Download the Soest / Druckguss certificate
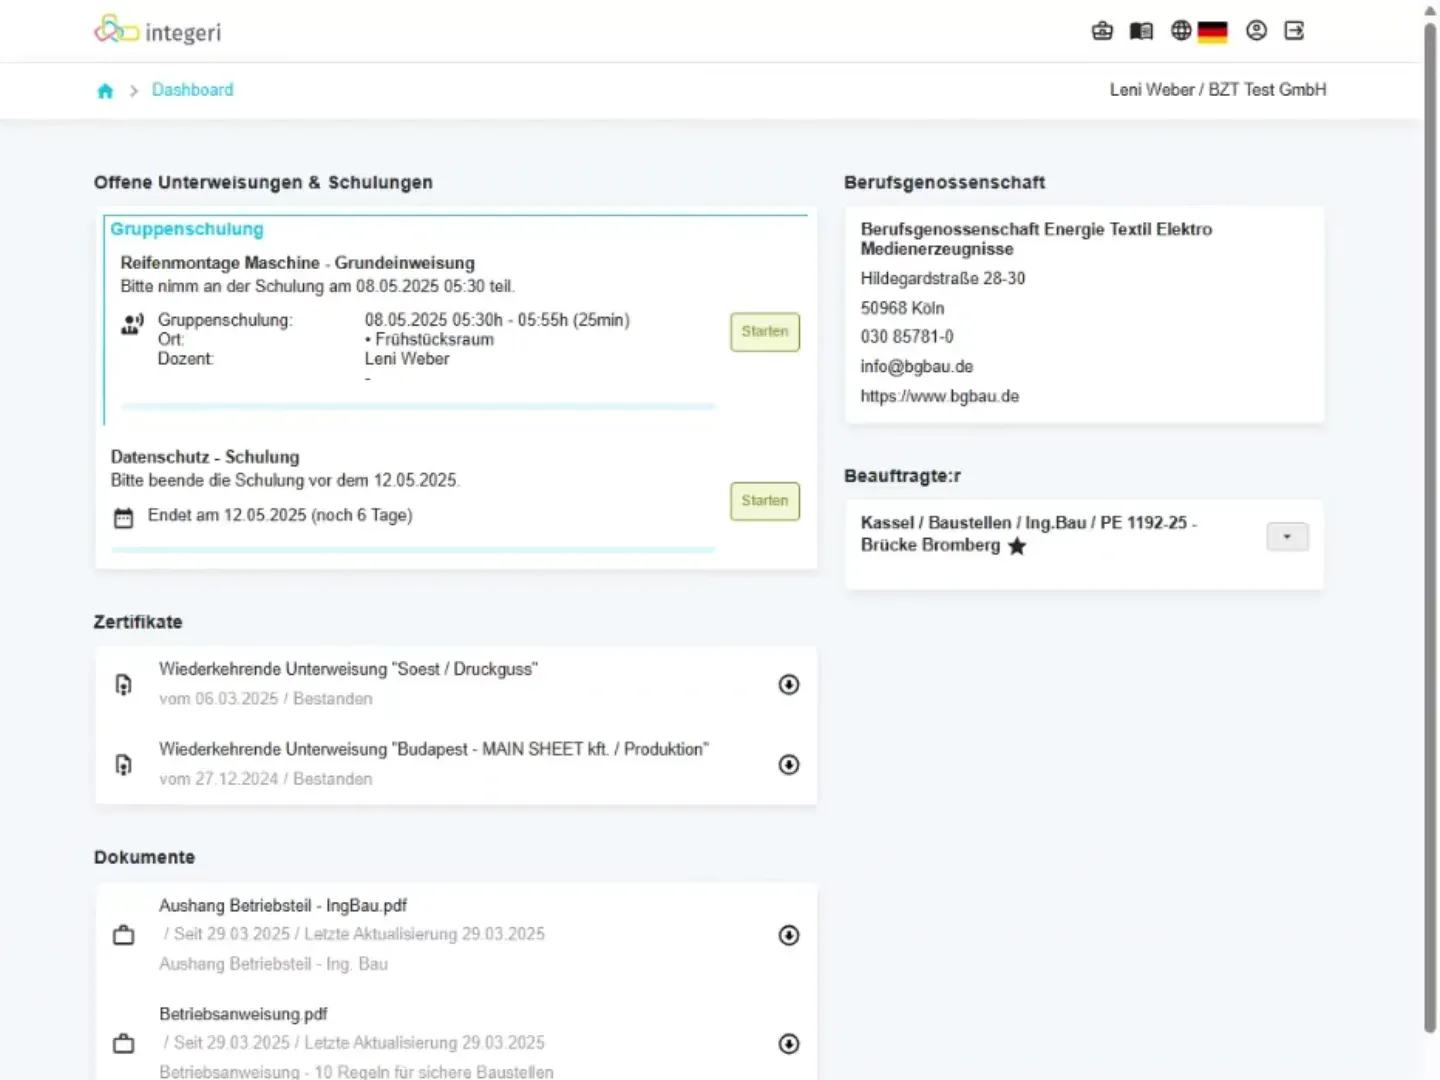Image resolution: width=1440 pixels, height=1080 pixels. pyautogui.click(x=789, y=684)
